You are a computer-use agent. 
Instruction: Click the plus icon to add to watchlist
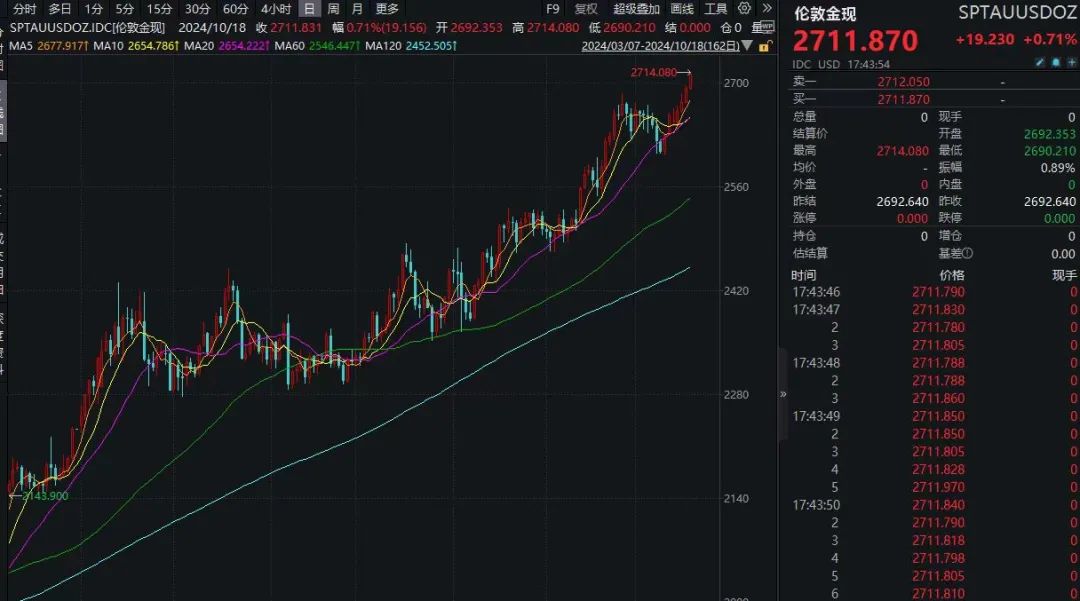point(1070,63)
